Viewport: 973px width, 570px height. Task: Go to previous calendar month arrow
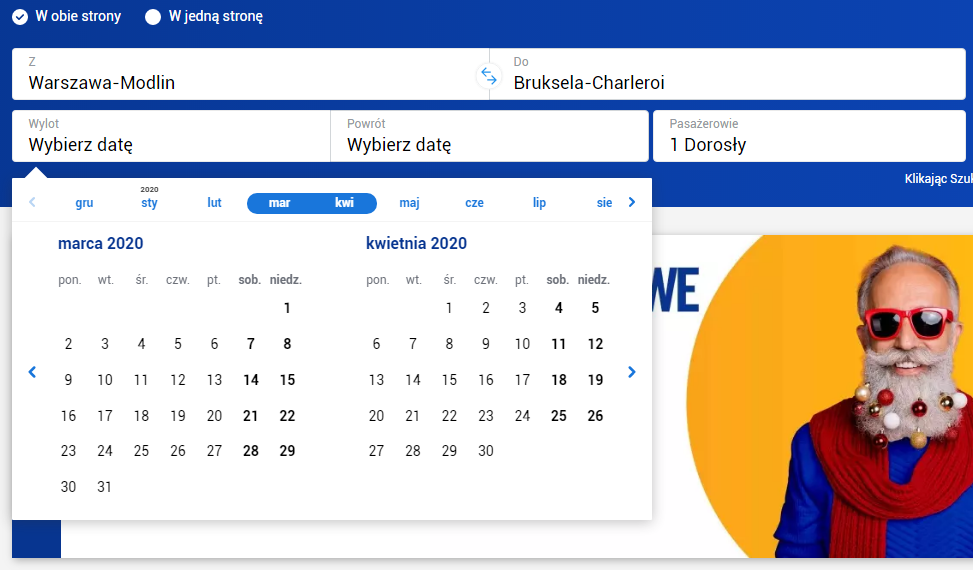[32, 372]
